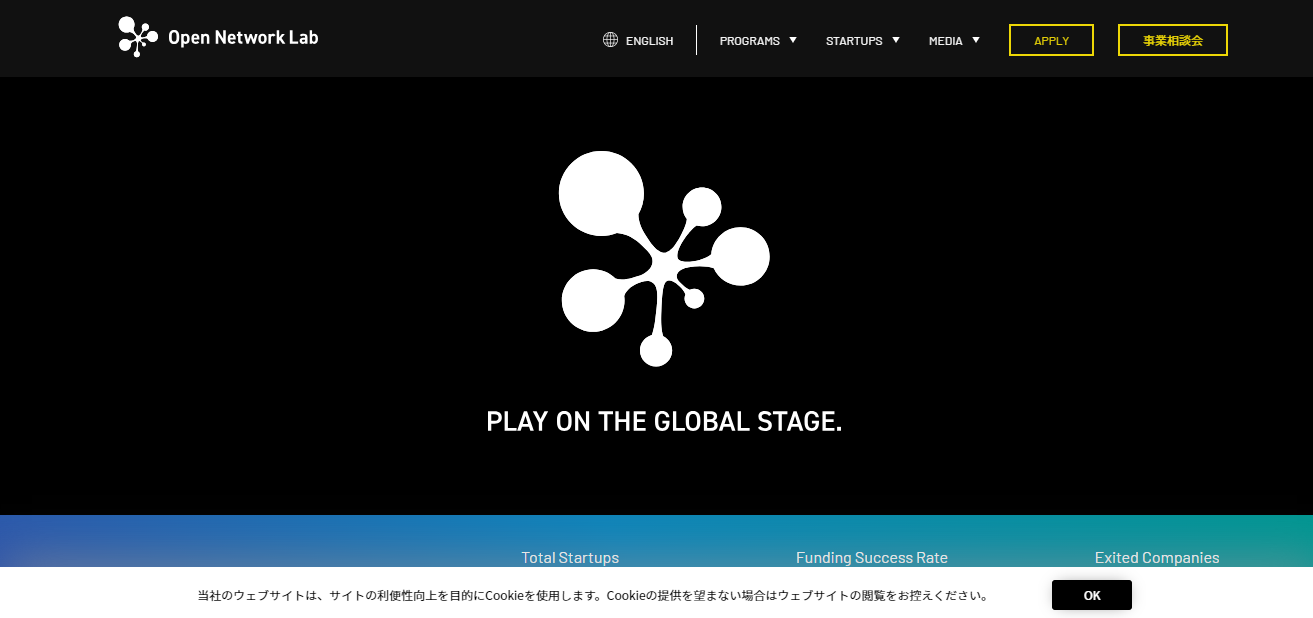Open the STARTUPS menu

pos(854,41)
